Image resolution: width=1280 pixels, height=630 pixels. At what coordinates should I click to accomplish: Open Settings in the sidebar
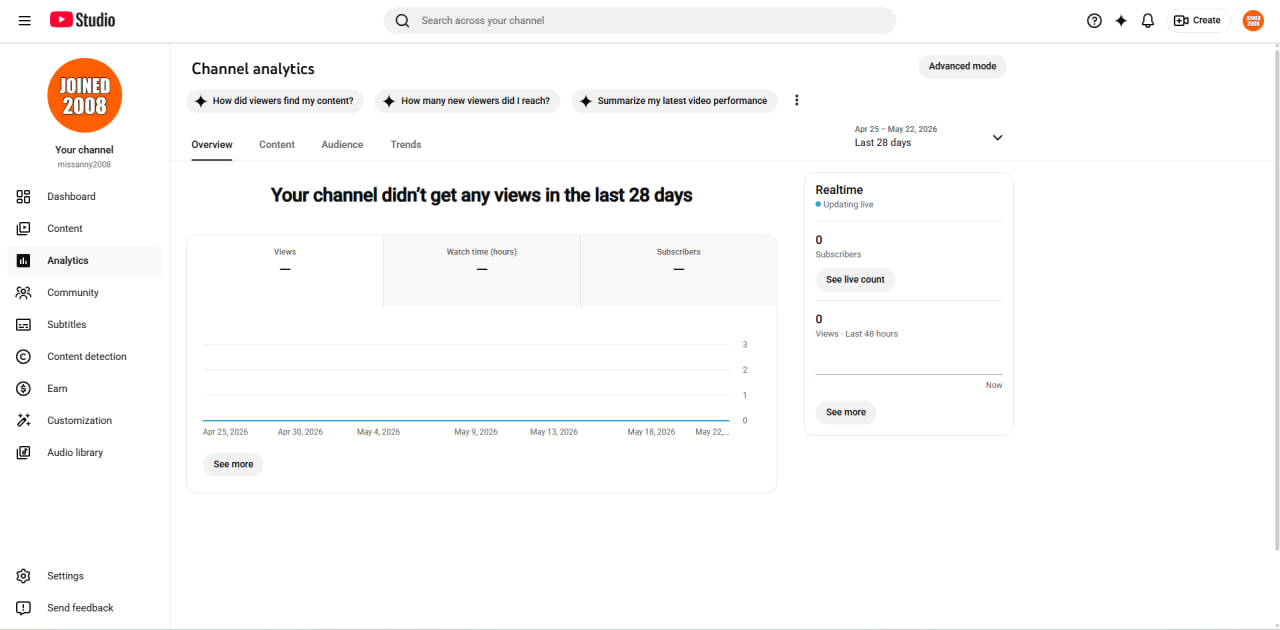(x=84, y=576)
